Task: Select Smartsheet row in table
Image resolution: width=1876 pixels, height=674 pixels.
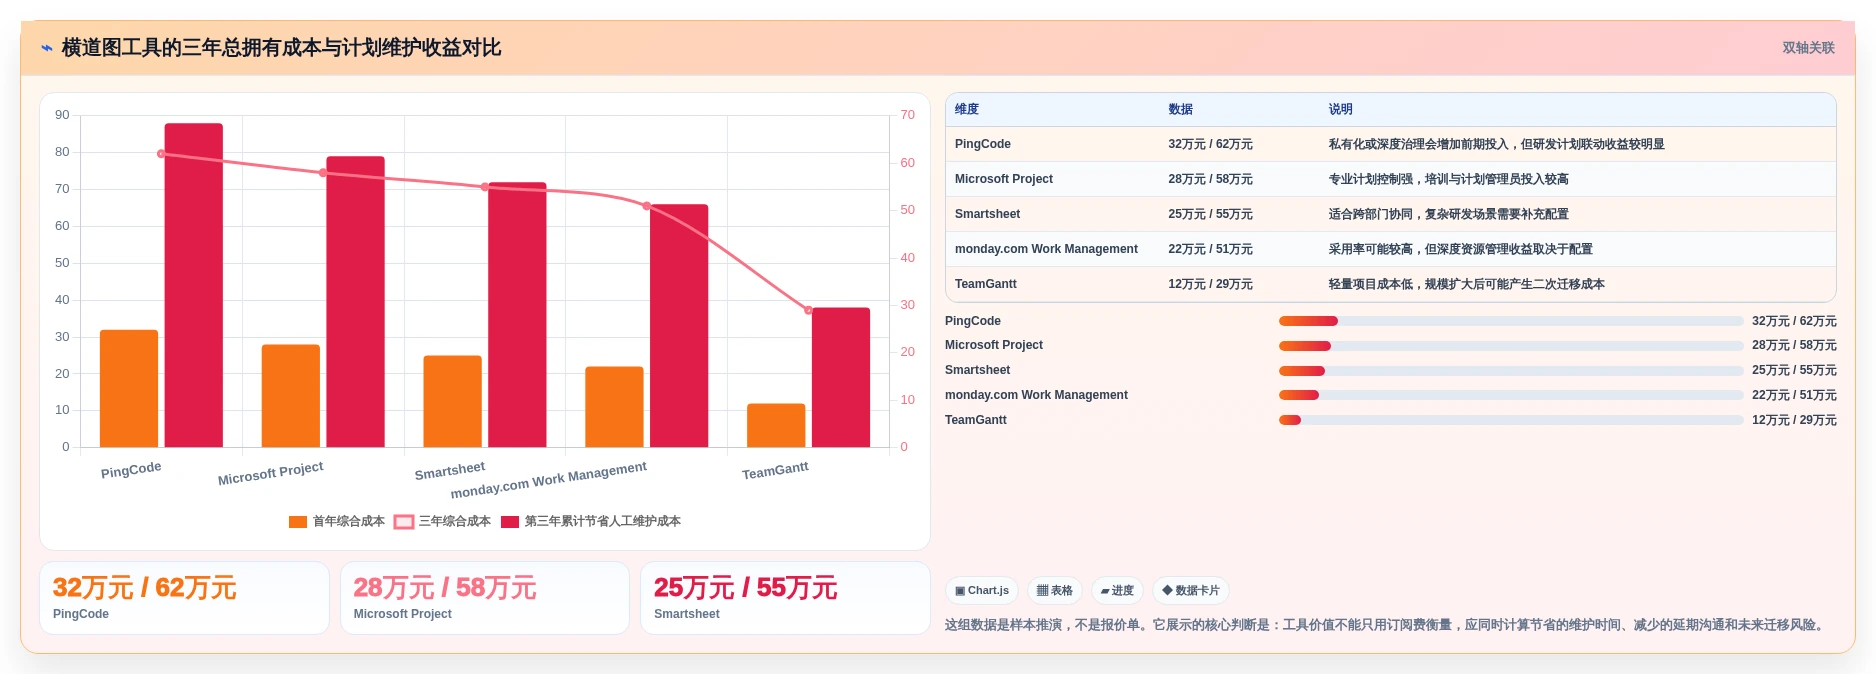Action: click(1391, 214)
